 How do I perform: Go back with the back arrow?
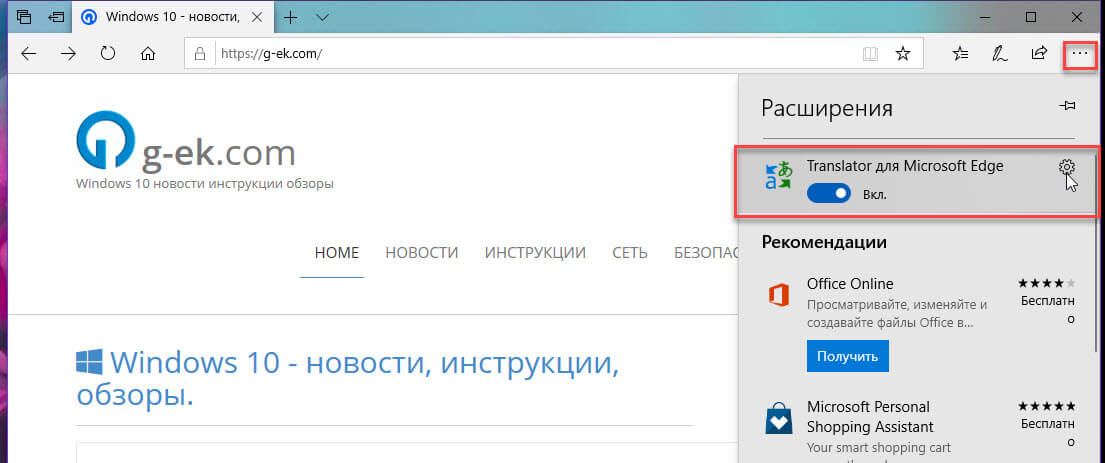(28, 54)
